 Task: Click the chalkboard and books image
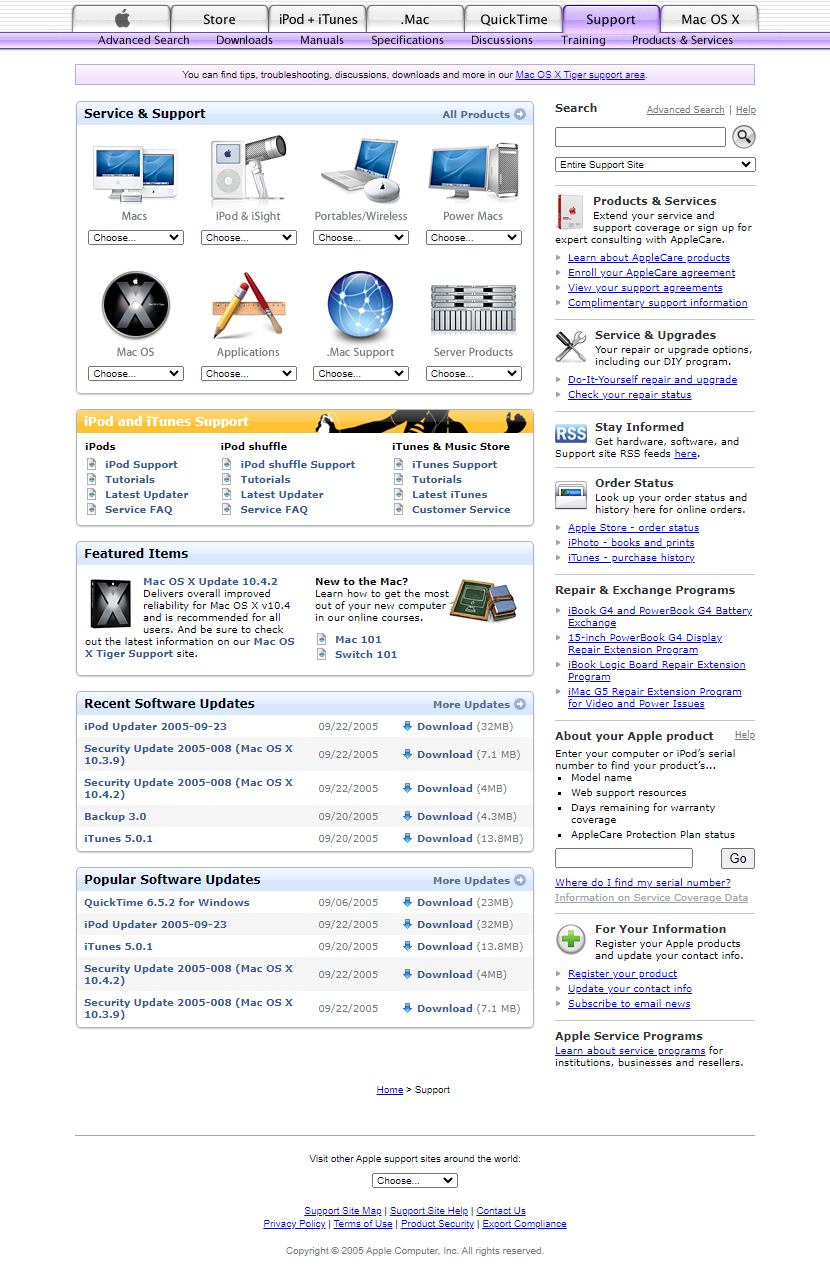point(484,599)
